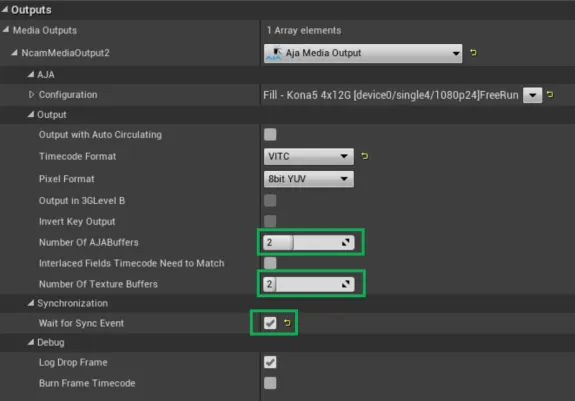Image resolution: width=575 pixels, height=401 pixels.
Task: Reset NcamMediaOutput2 to default with yellow arrow
Action: coord(473,53)
